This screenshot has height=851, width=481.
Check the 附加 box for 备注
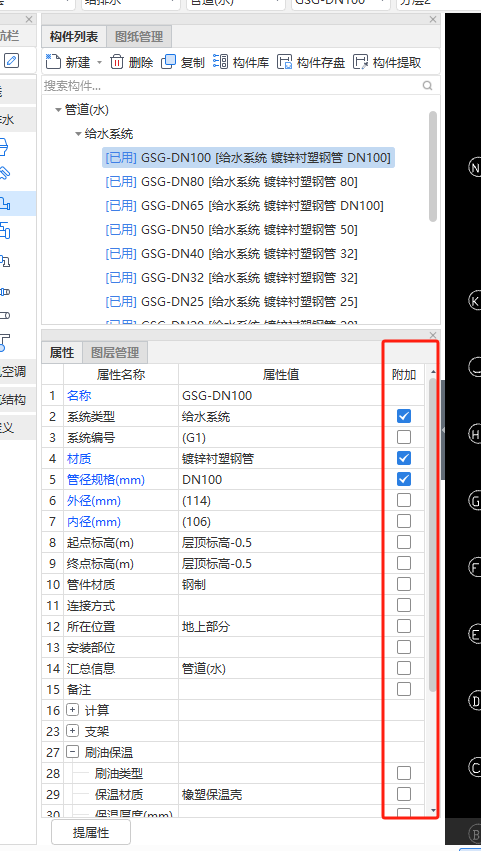pos(403,689)
